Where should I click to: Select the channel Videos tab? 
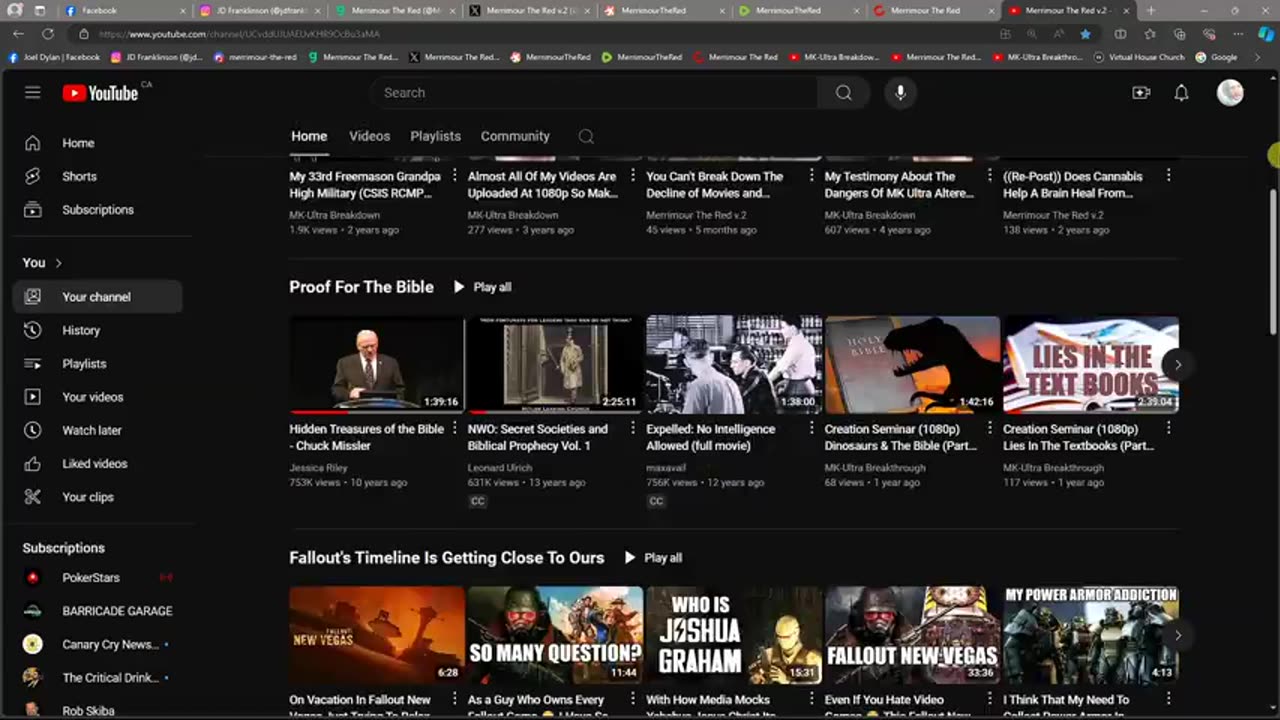coord(369,137)
